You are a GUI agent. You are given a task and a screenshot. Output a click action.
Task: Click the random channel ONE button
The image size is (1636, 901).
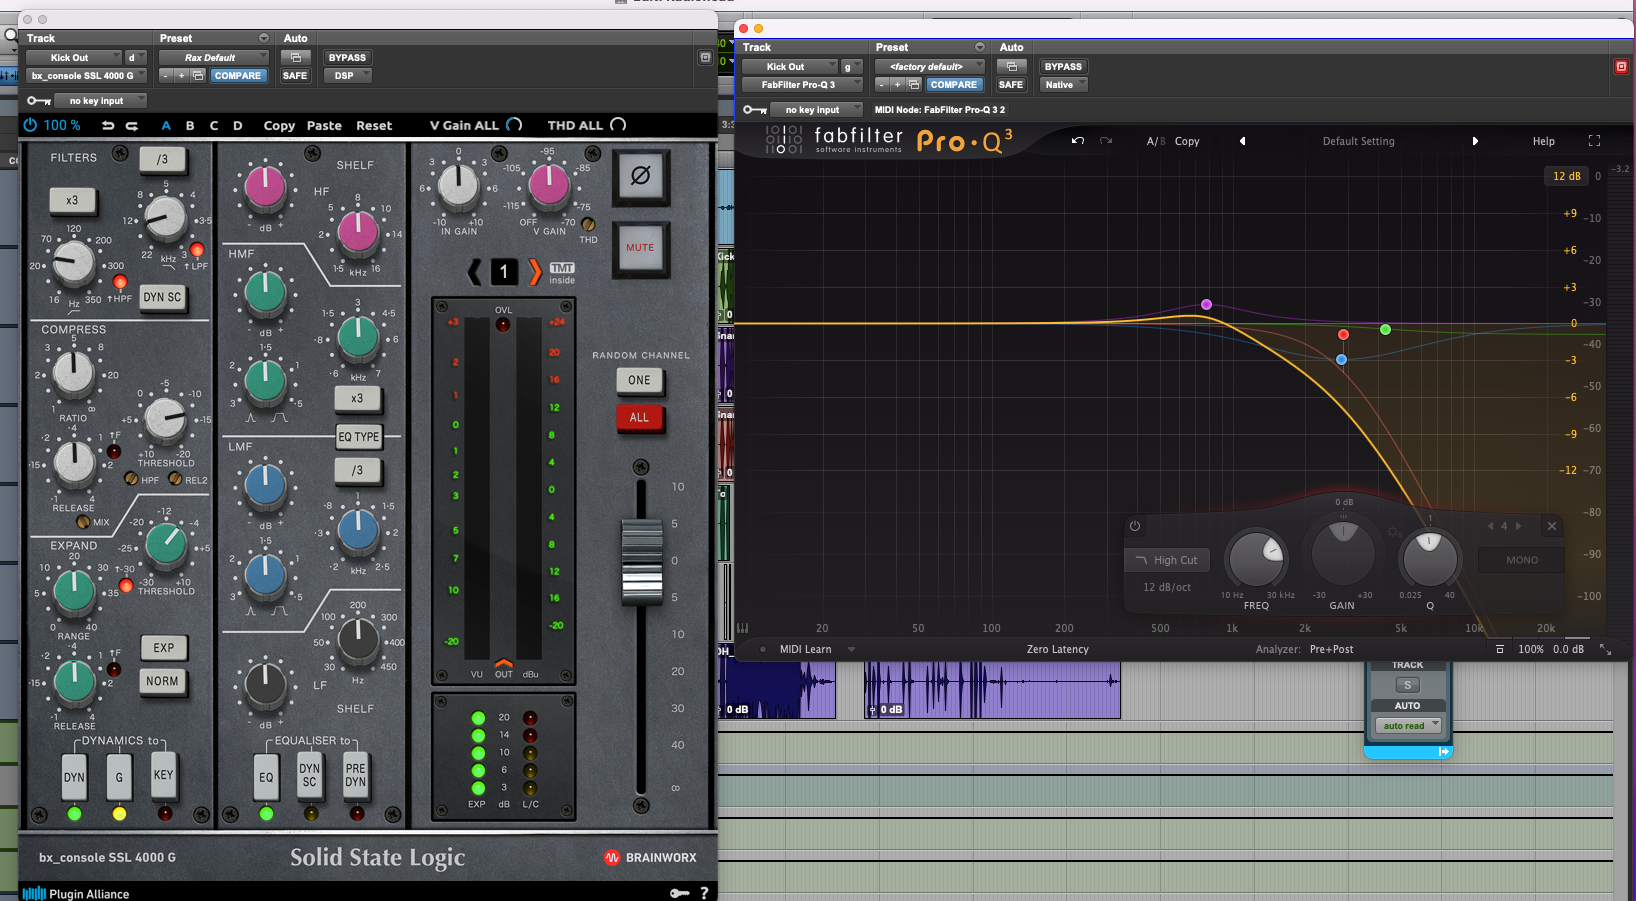(639, 380)
